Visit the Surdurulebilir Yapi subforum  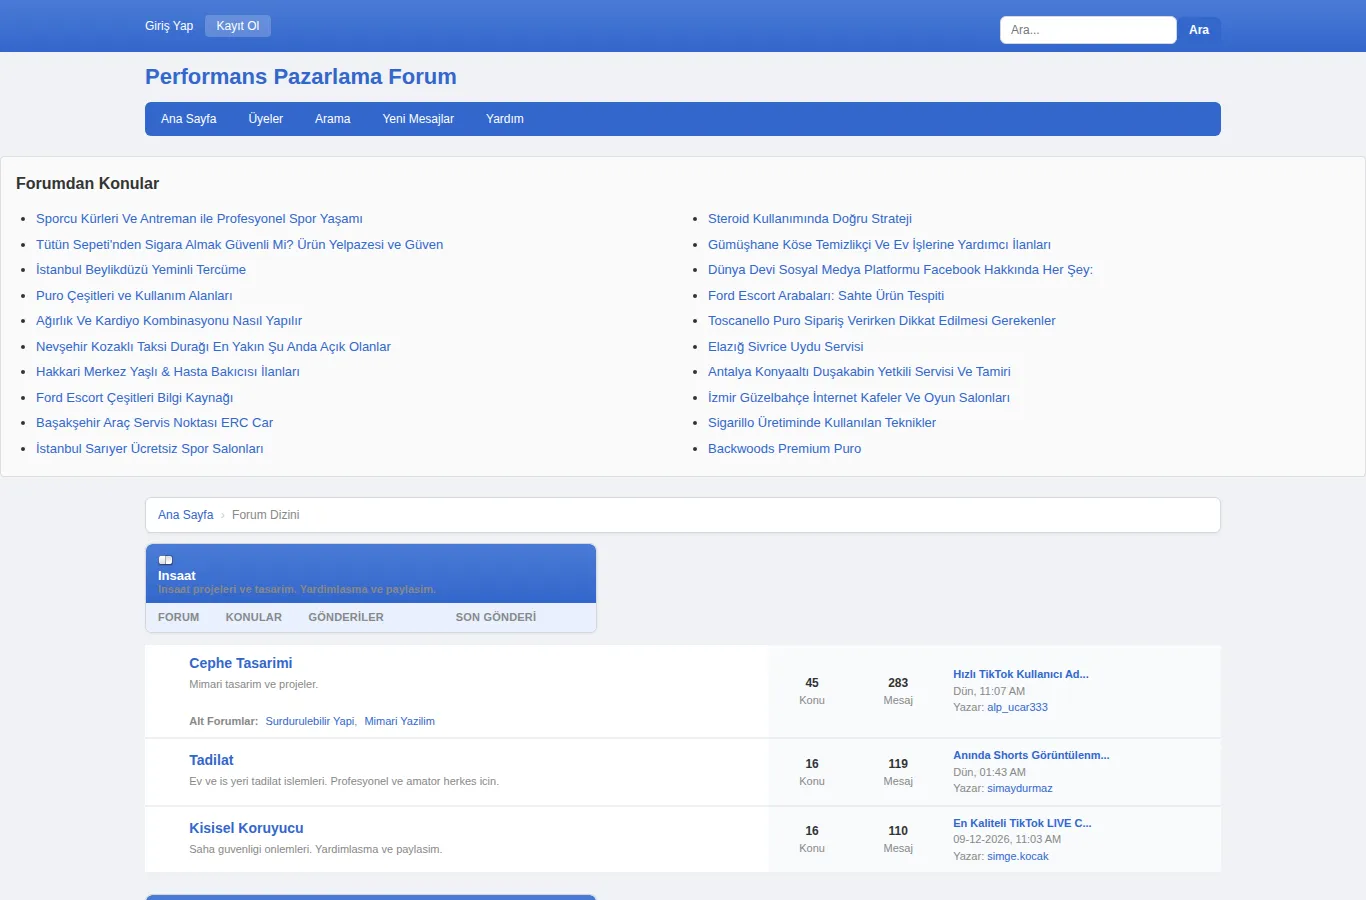tap(310, 721)
